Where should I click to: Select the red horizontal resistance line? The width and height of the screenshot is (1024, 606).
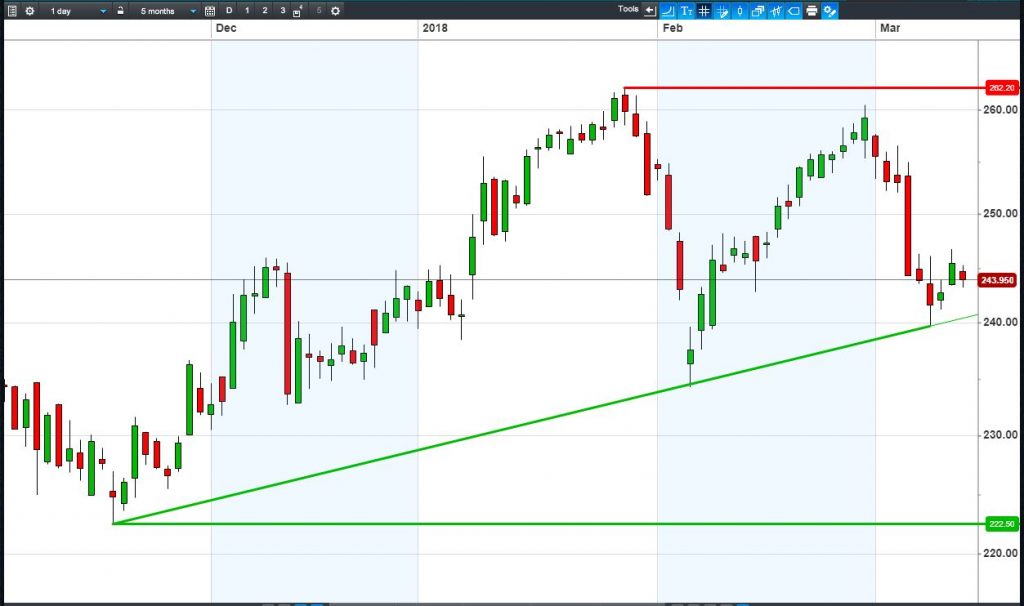click(x=804, y=88)
